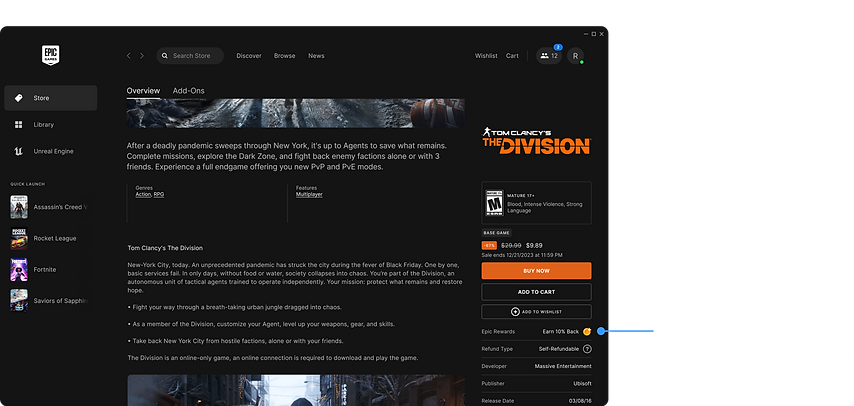Click the Action genre link
The height and width of the screenshot is (406, 854).
coord(143,195)
